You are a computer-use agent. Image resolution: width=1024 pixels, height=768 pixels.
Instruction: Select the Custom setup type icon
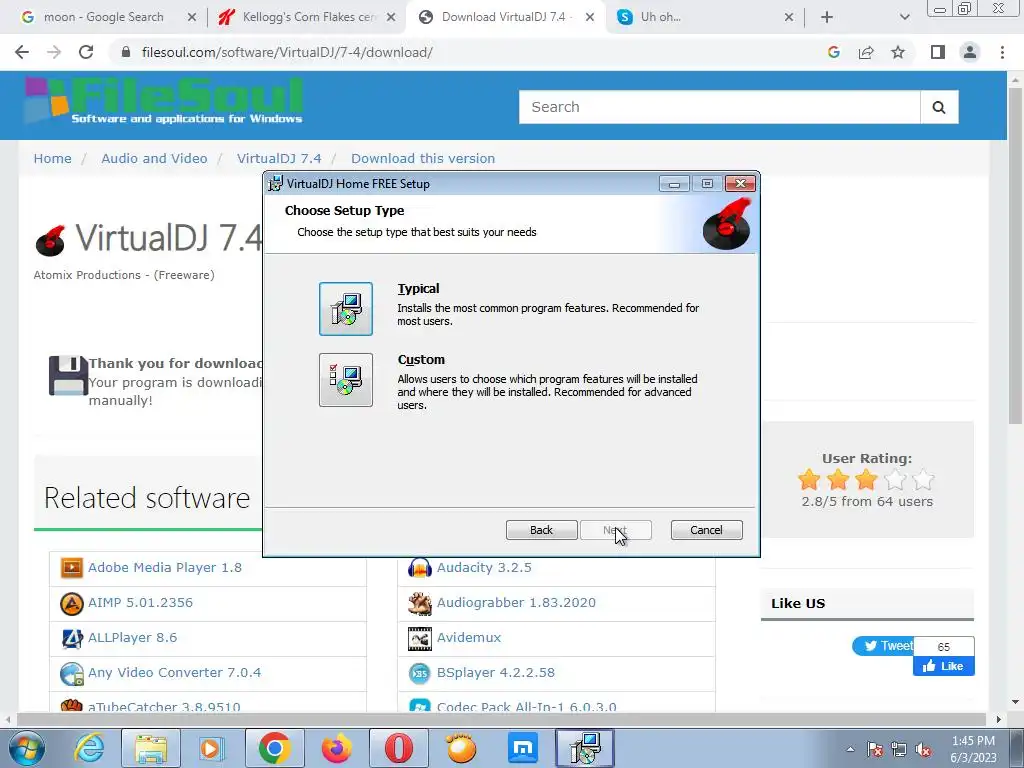pyautogui.click(x=345, y=380)
